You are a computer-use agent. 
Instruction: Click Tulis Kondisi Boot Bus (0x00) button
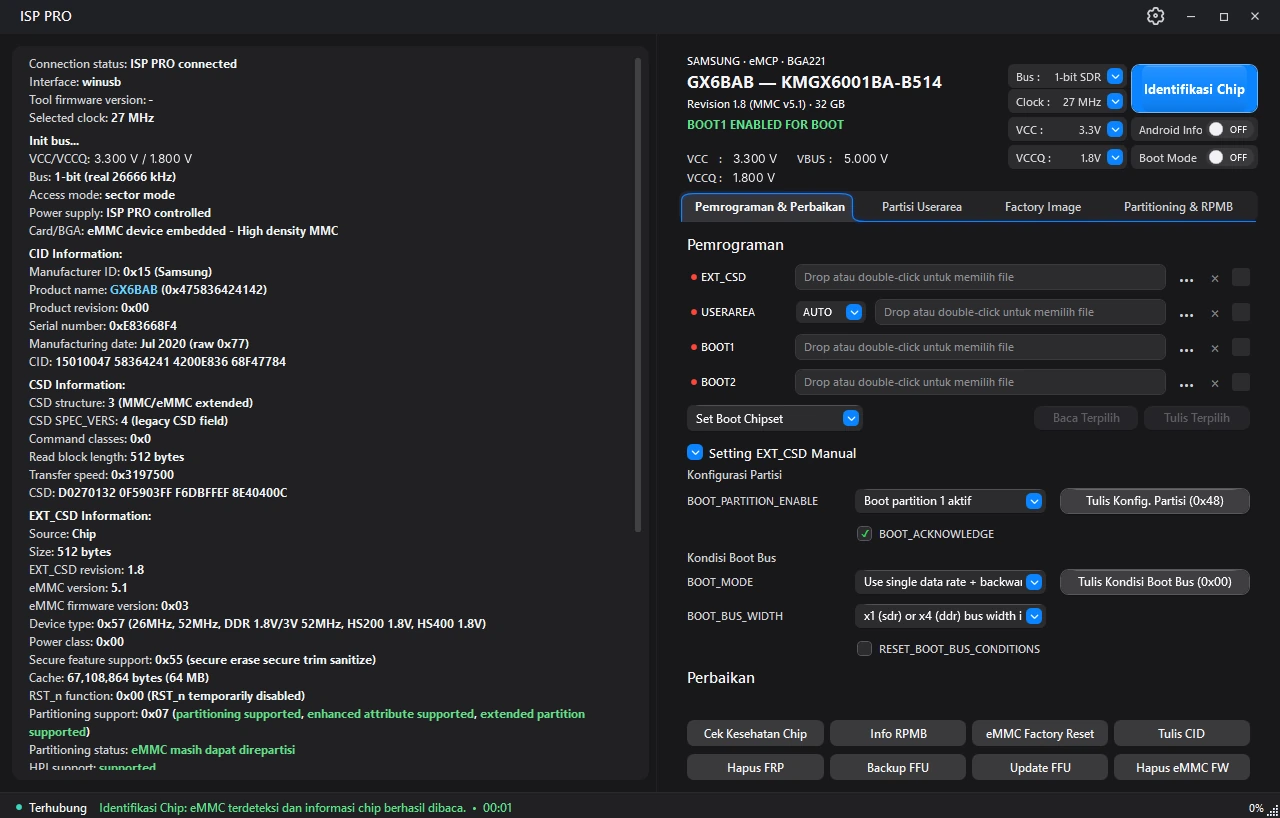(1155, 582)
